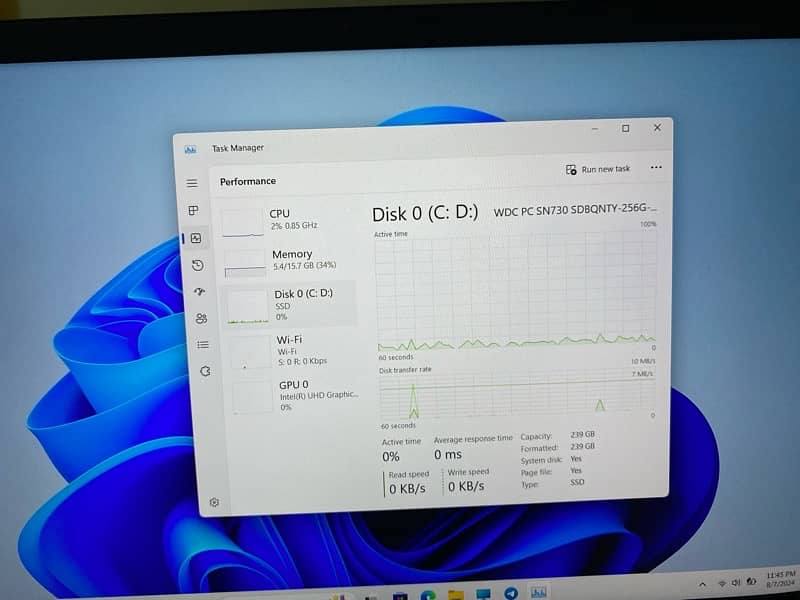Open the Processes page icon in sidebar
The height and width of the screenshot is (600, 800).
[194, 211]
